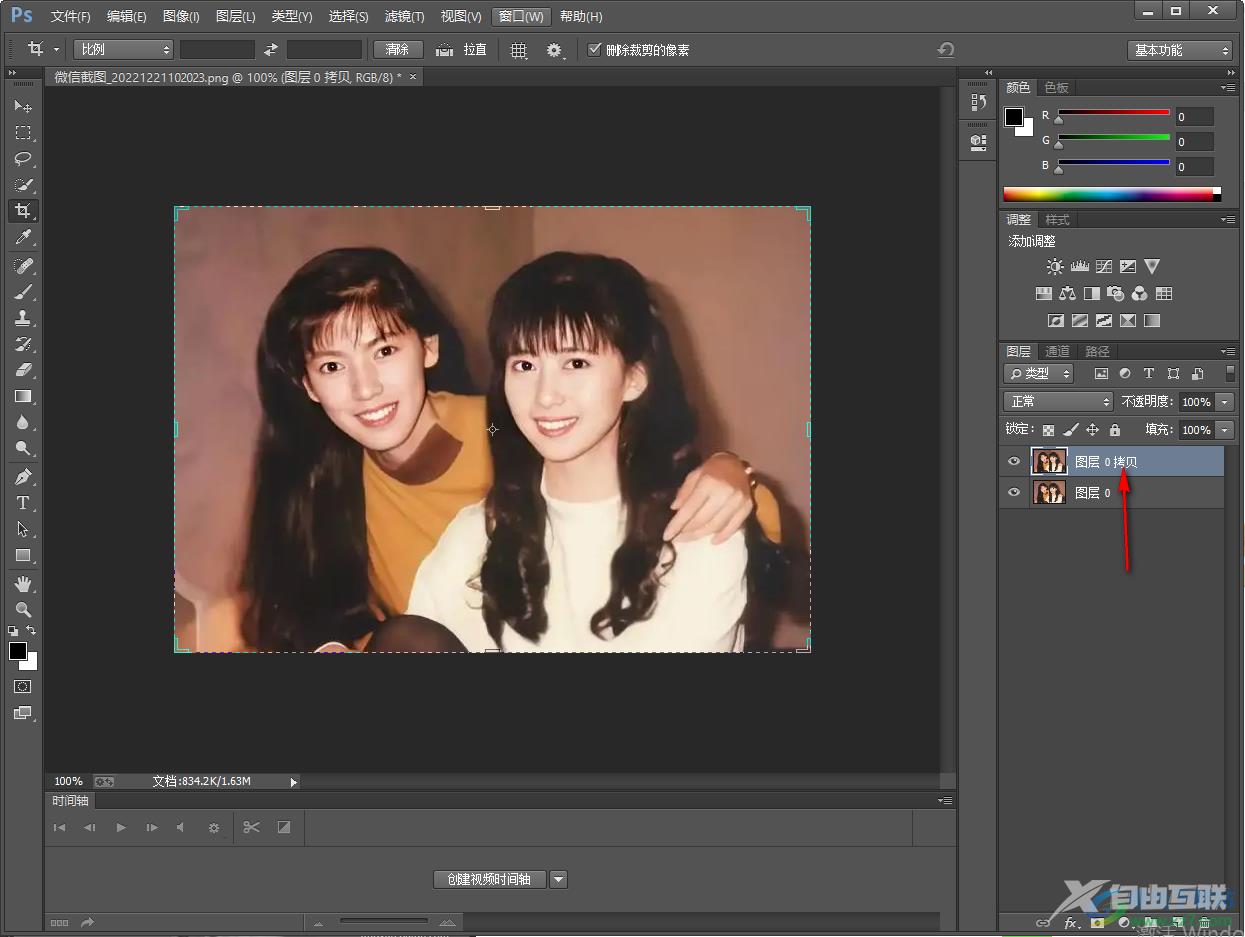The width and height of the screenshot is (1245, 937).
Task: Select the Hand tool
Action: click(22, 583)
